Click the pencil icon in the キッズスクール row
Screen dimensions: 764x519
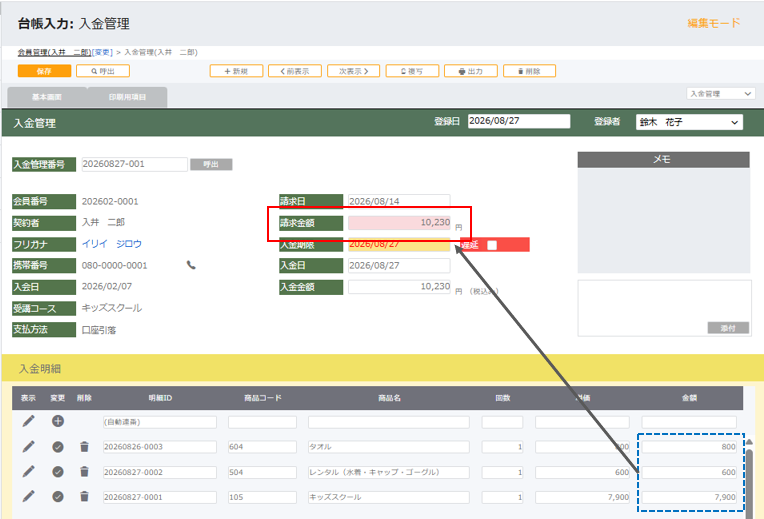29,496
